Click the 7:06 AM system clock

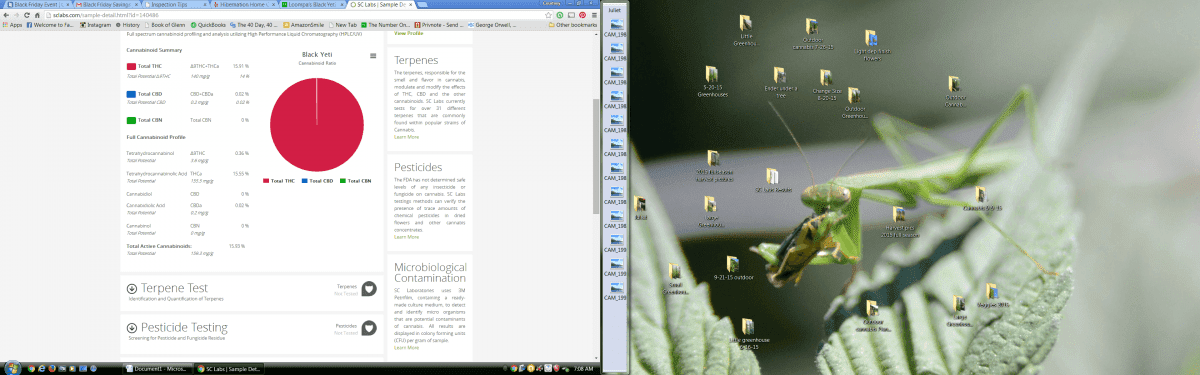click(x=583, y=369)
